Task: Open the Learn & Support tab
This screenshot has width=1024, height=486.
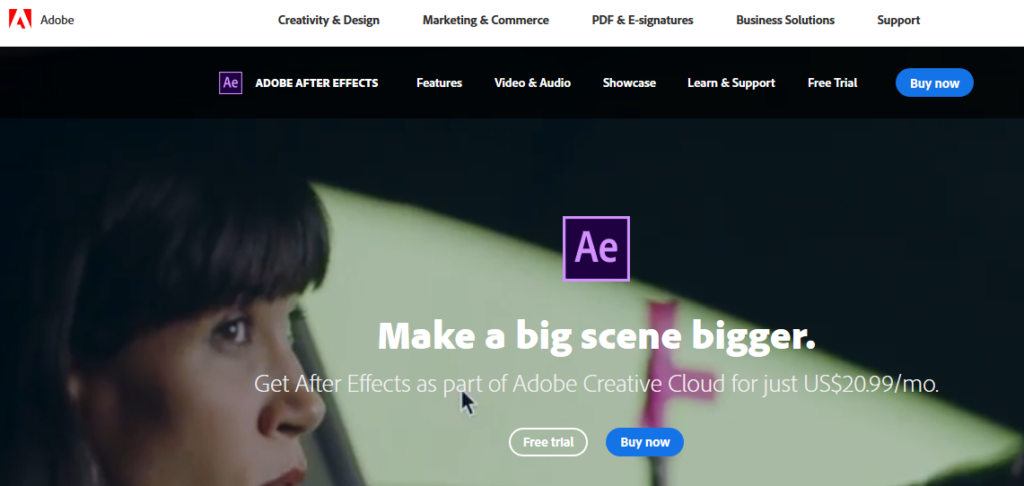Action: click(x=731, y=83)
